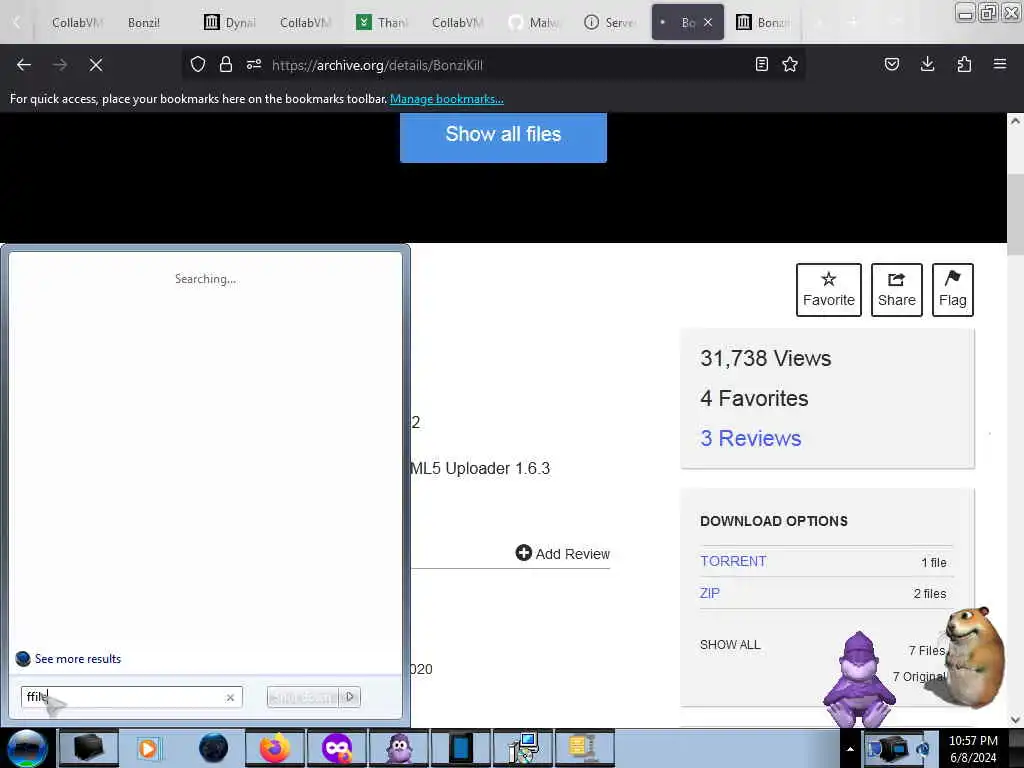
Task: Click the Shut down button
Action: (x=304, y=697)
